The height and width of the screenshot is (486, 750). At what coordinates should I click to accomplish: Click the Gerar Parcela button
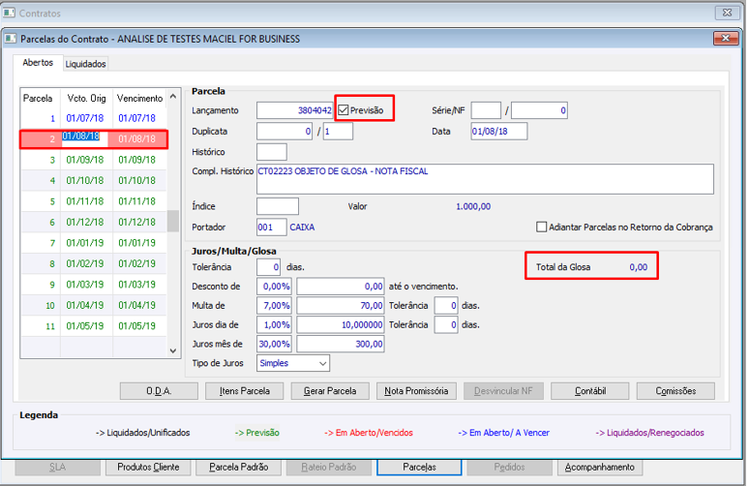point(330,391)
